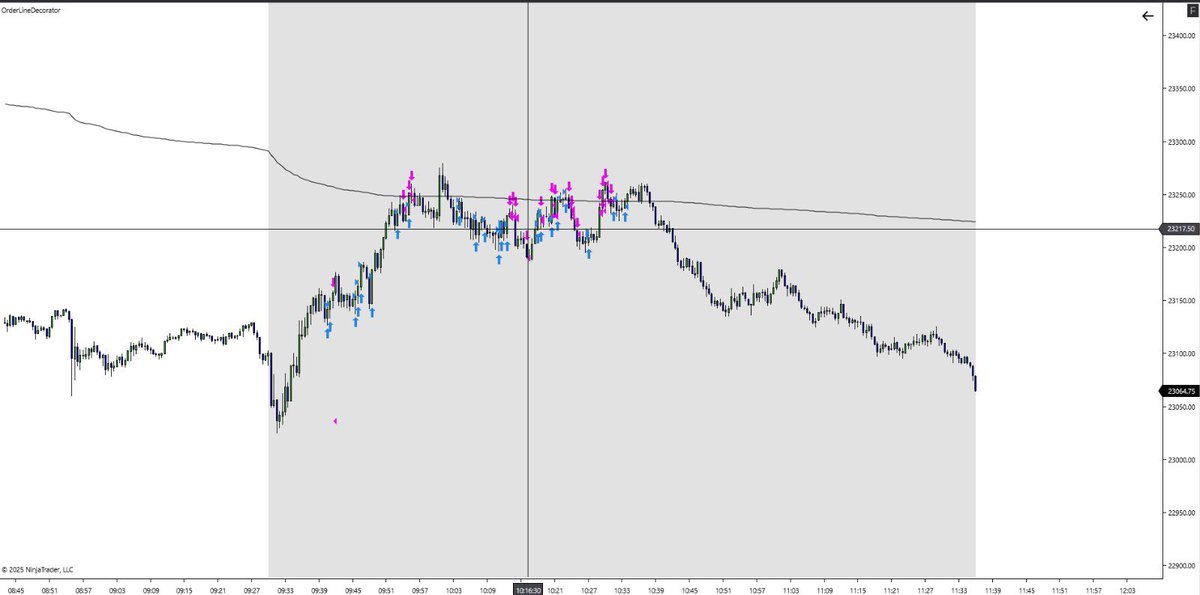Click the 12:03 time axis label
The width and height of the screenshot is (1200, 595).
(1125, 590)
